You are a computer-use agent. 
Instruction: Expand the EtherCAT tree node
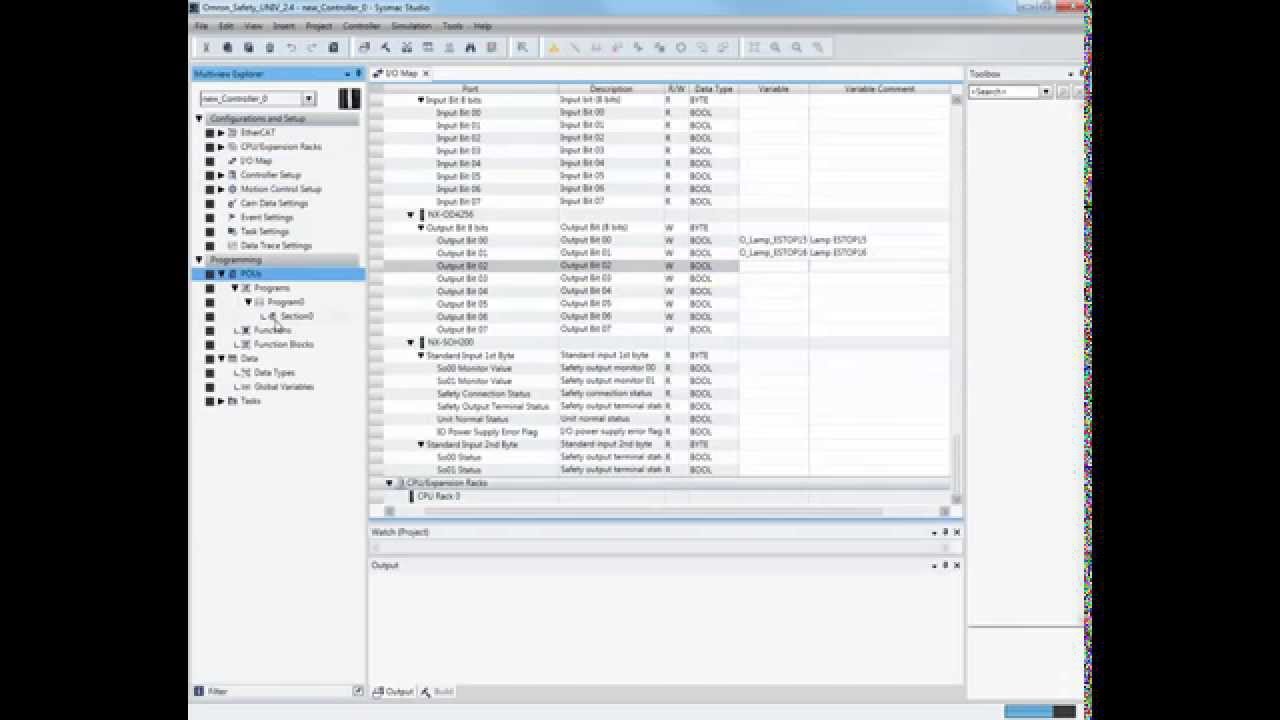(222, 132)
